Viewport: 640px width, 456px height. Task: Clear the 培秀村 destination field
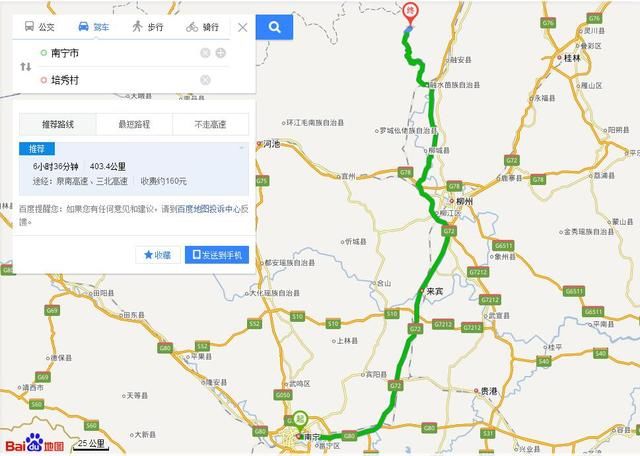tap(205, 80)
